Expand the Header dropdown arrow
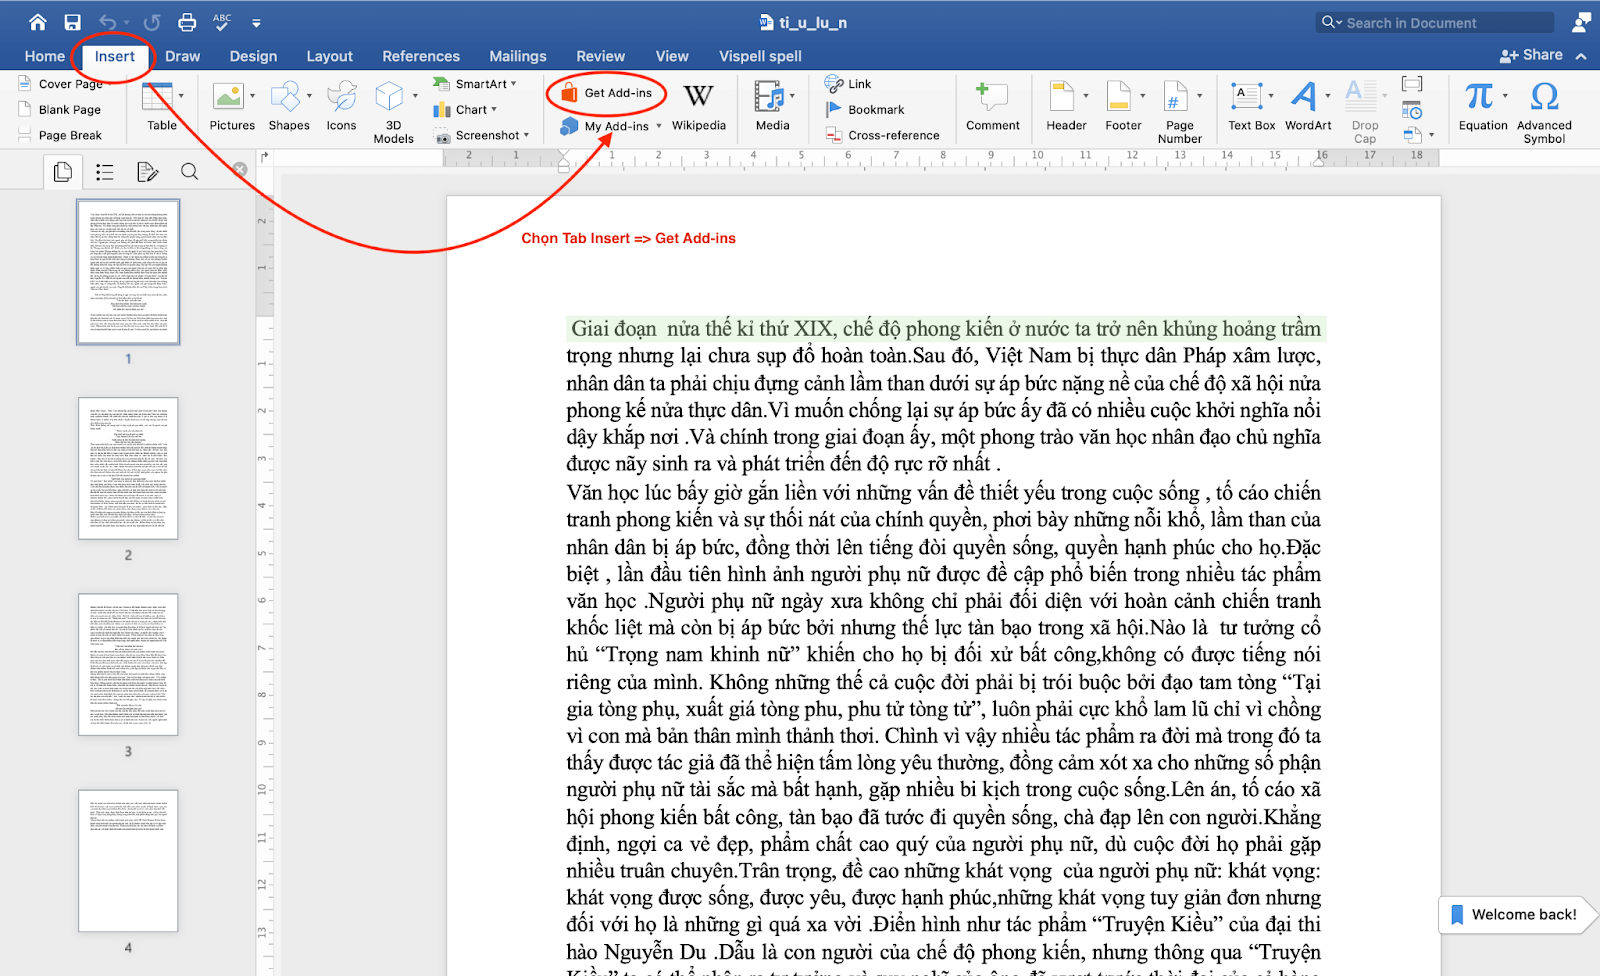Image resolution: width=1600 pixels, height=976 pixels. pos(1086,96)
